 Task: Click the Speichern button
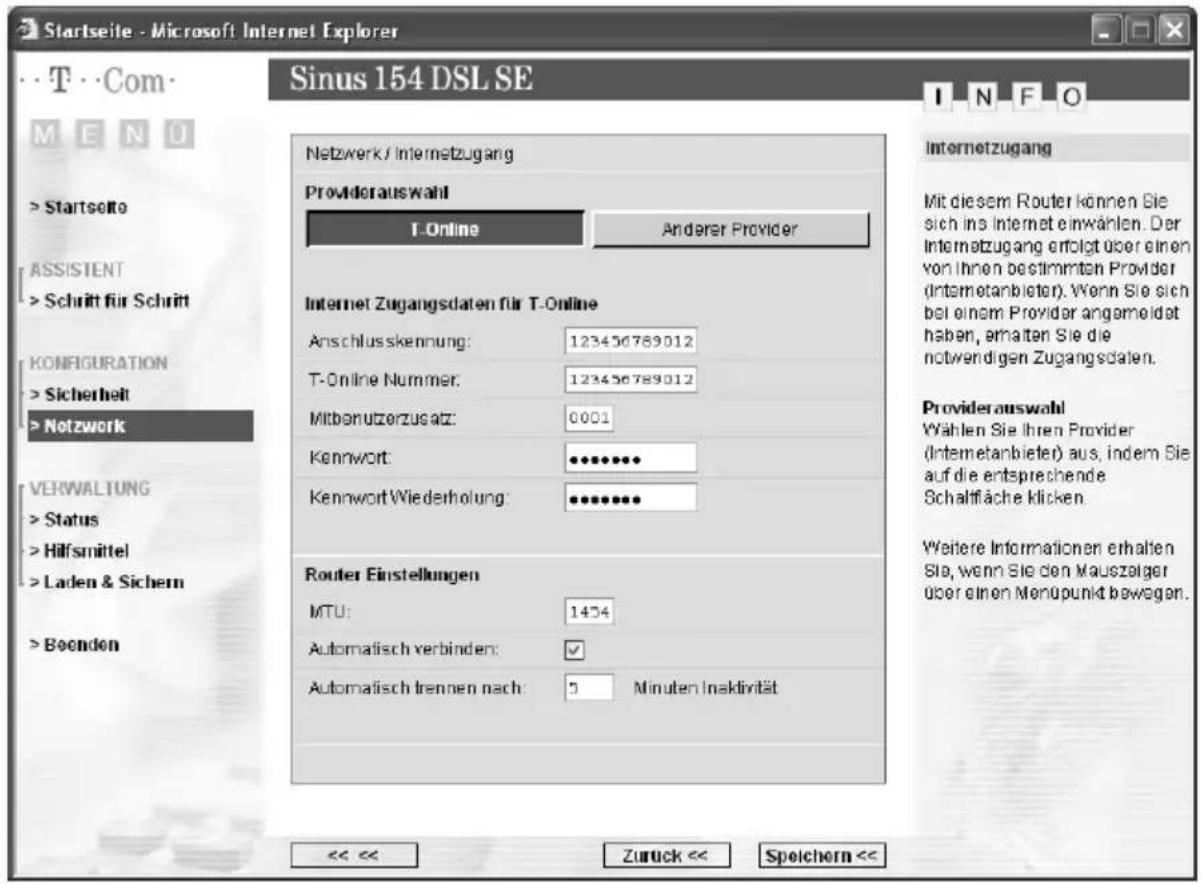(821, 856)
